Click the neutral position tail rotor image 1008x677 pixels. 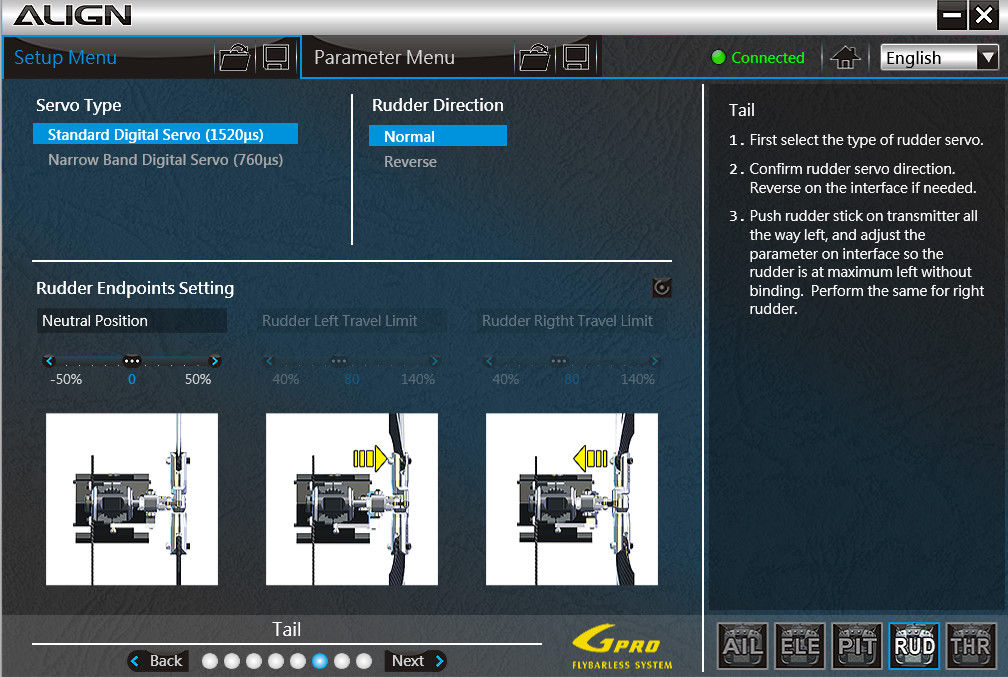click(x=132, y=499)
